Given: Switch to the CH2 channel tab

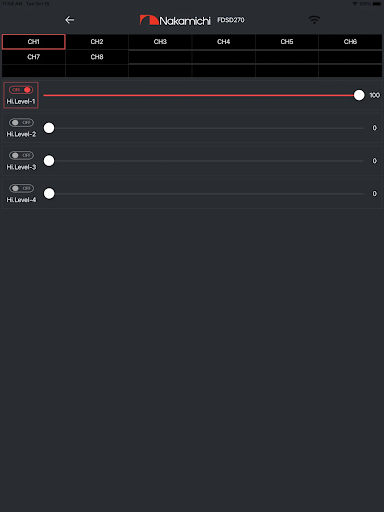Looking at the screenshot, I should point(97,42).
